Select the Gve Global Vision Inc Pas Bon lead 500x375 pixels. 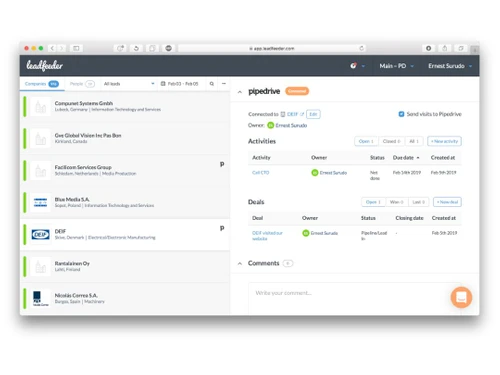pyautogui.click(x=125, y=138)
